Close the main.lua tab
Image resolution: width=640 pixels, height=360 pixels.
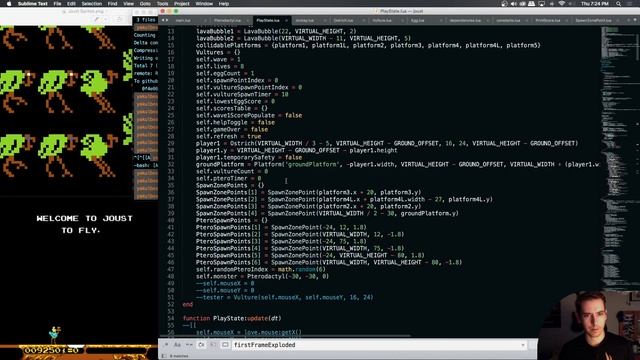click(x=205, y=20)
